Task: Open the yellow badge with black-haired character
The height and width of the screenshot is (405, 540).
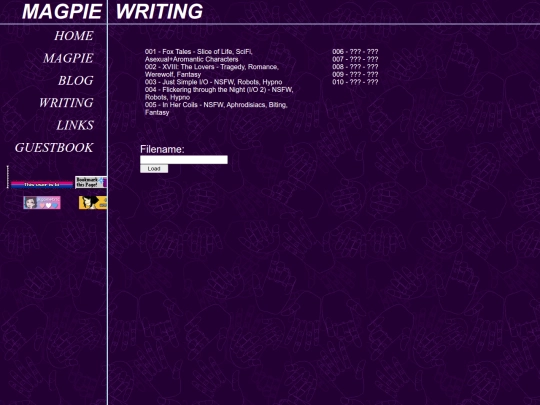Action: tap(93, 202)
